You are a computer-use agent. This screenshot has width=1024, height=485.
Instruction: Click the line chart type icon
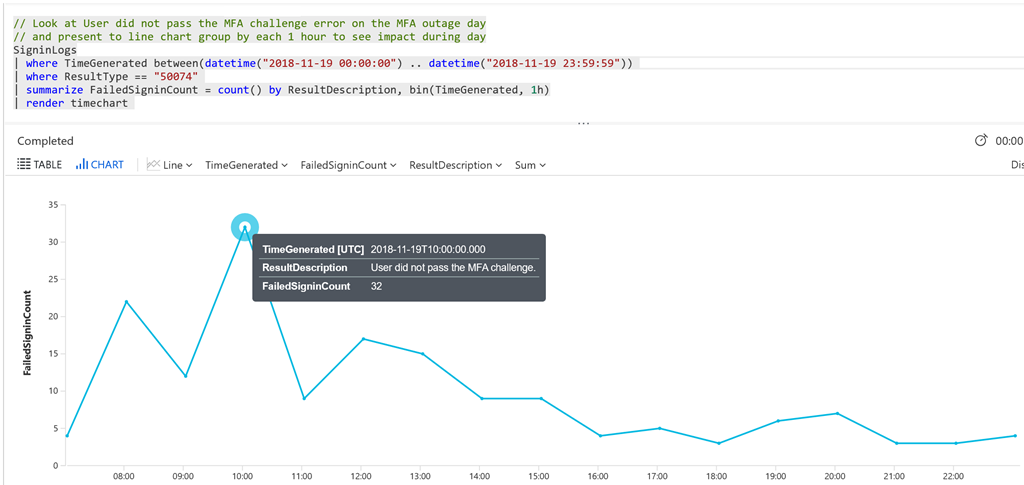pyautogui.click(x=153, y=164)
